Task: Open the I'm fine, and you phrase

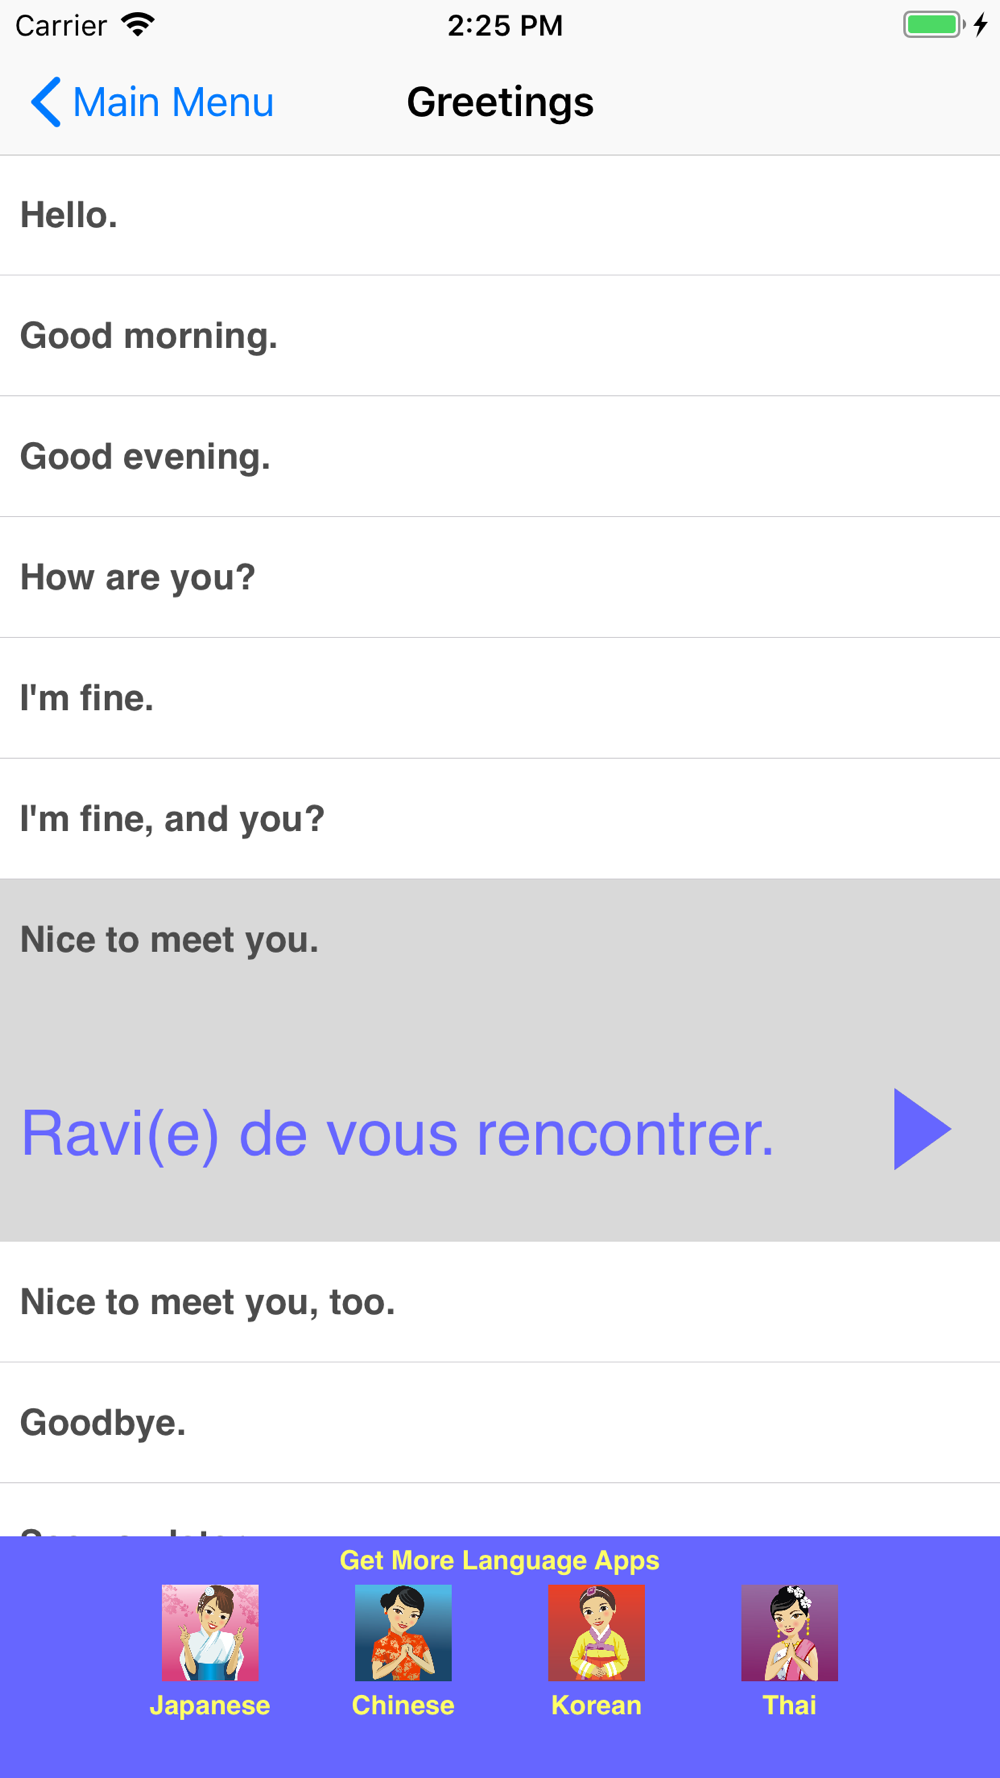Action: click(500, 820)
